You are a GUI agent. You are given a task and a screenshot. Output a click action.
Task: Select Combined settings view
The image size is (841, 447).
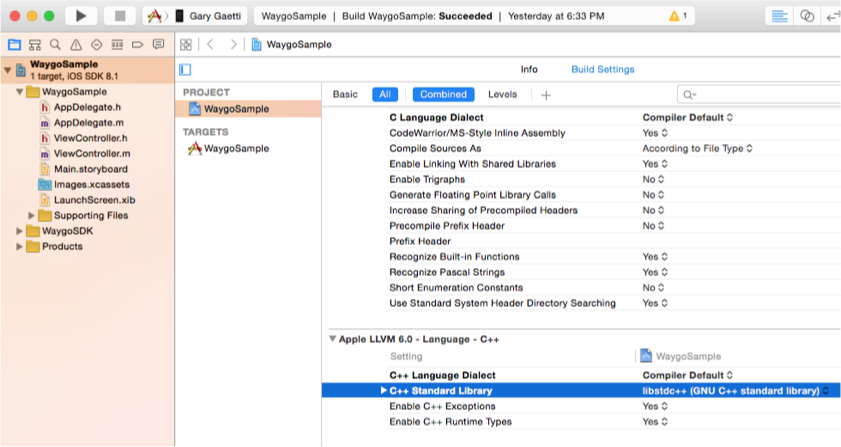click(x=443, y=94)
